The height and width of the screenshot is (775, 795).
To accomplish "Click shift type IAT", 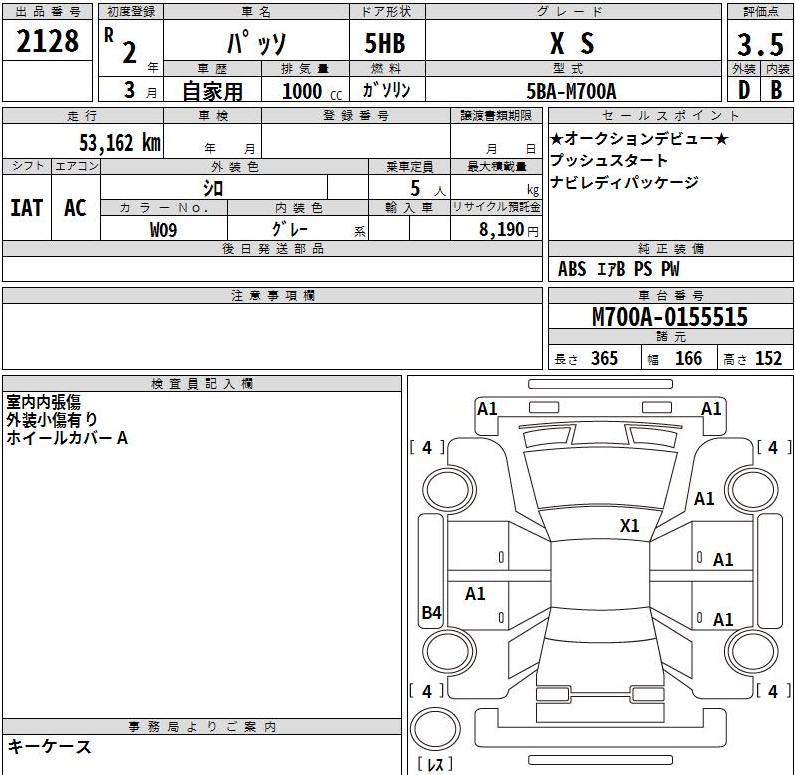I will point(26,208).
